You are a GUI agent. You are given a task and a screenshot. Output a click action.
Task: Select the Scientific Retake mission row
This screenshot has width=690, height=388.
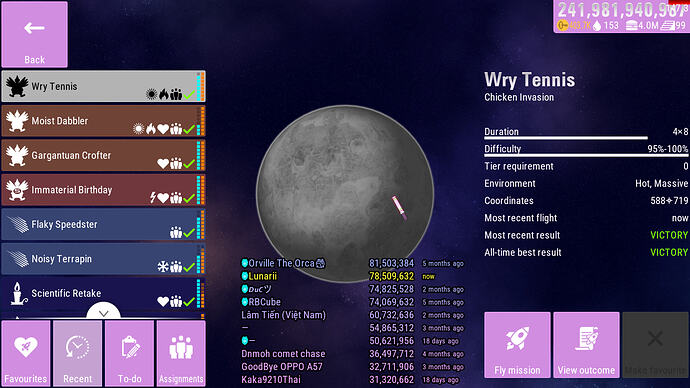[x=103, y=293]
